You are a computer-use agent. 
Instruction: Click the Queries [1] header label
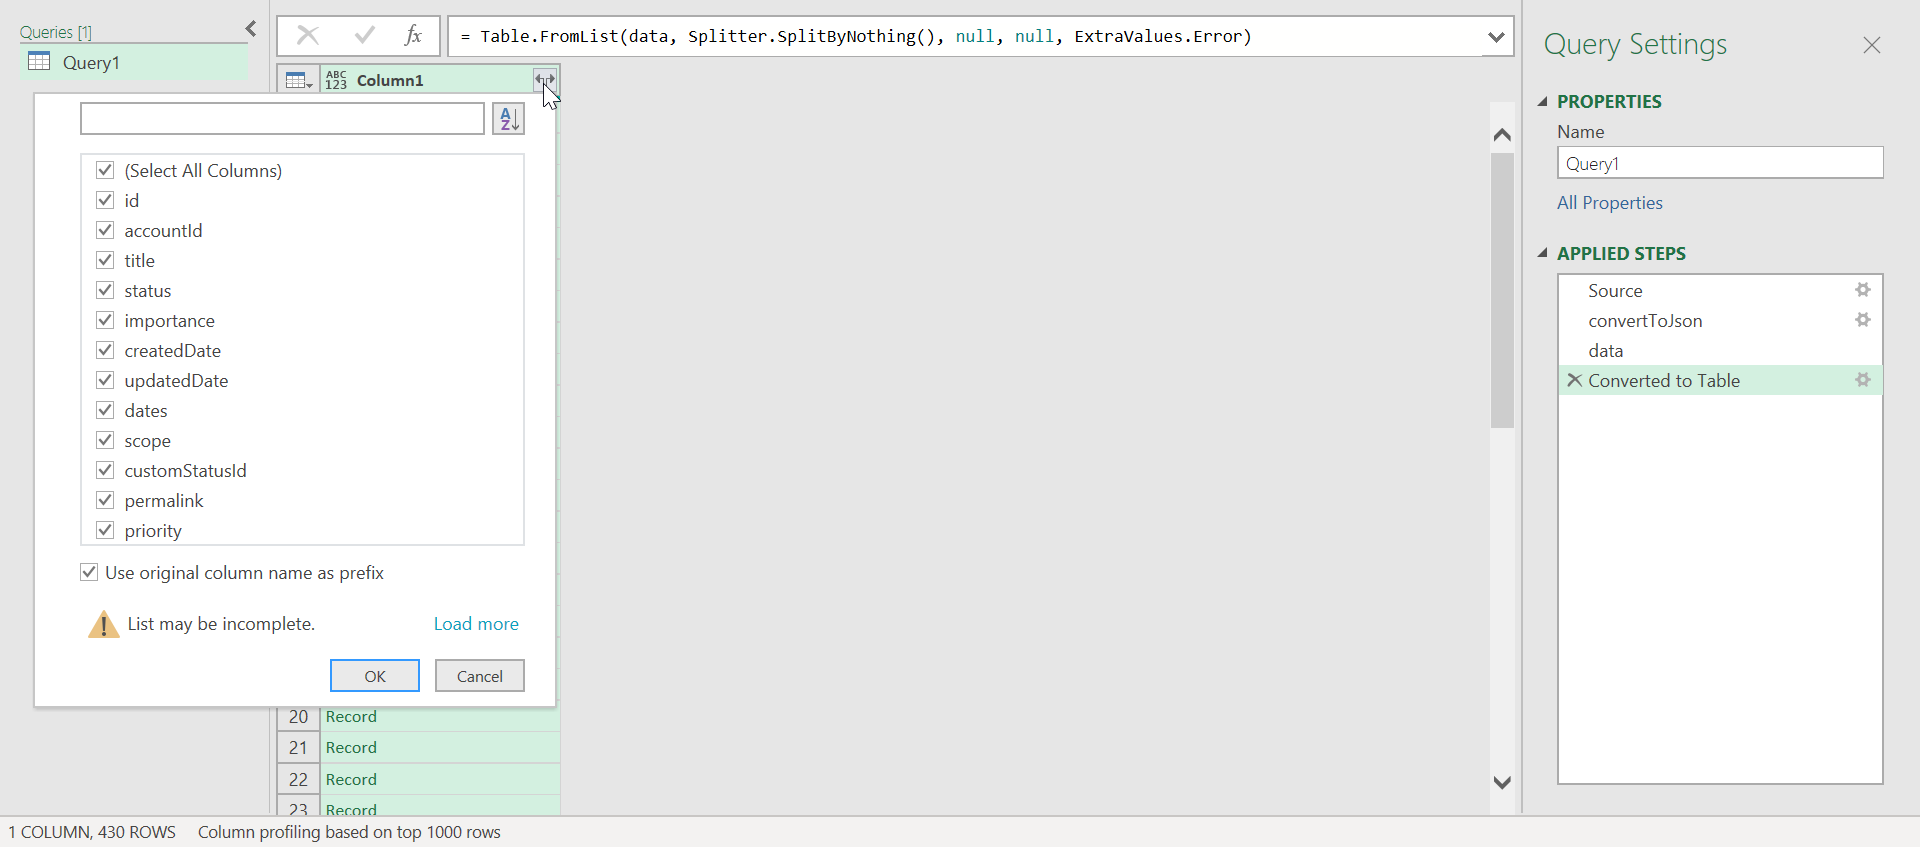(x=56, y=32)
